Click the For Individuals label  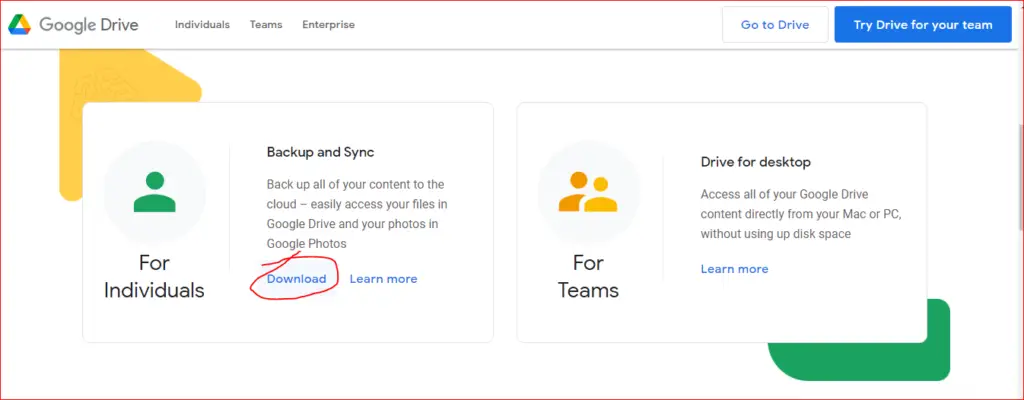pos(154,276)
